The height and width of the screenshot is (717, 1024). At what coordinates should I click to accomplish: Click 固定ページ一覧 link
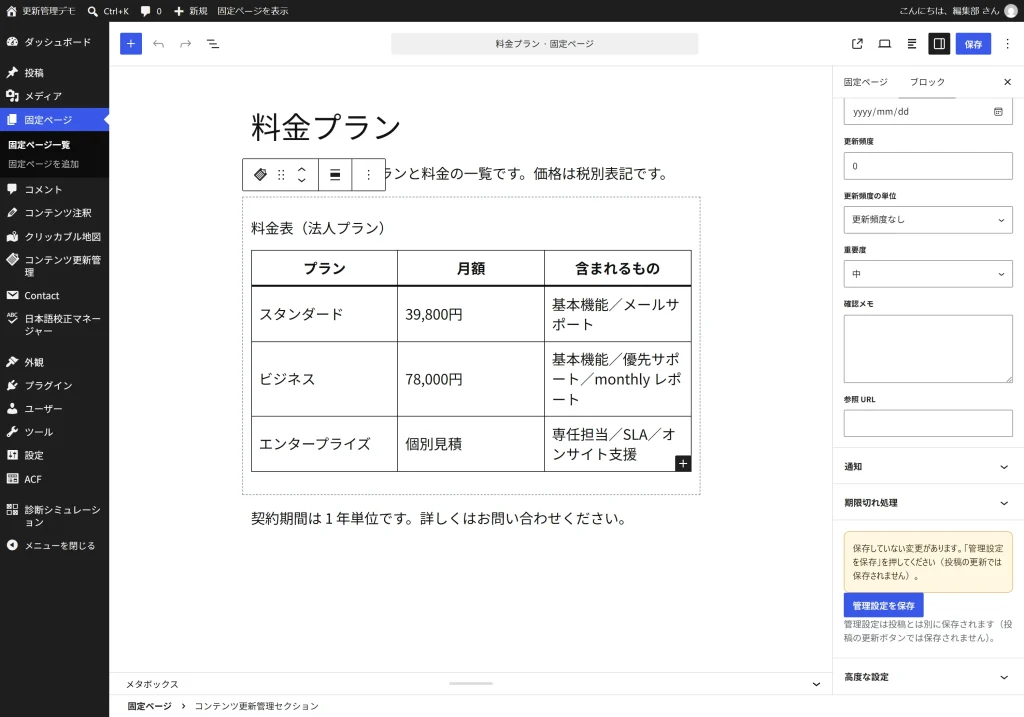39,145
